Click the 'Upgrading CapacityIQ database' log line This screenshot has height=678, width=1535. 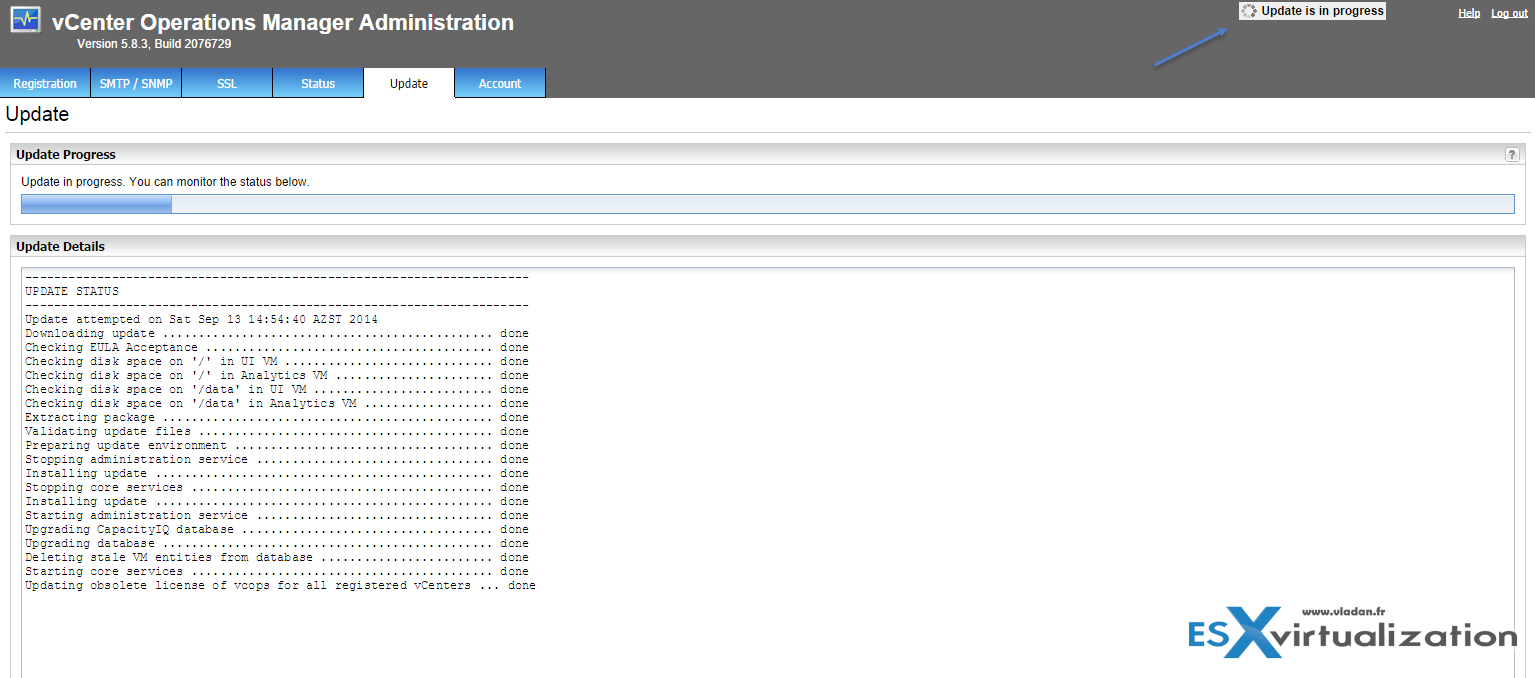point(277,529)
